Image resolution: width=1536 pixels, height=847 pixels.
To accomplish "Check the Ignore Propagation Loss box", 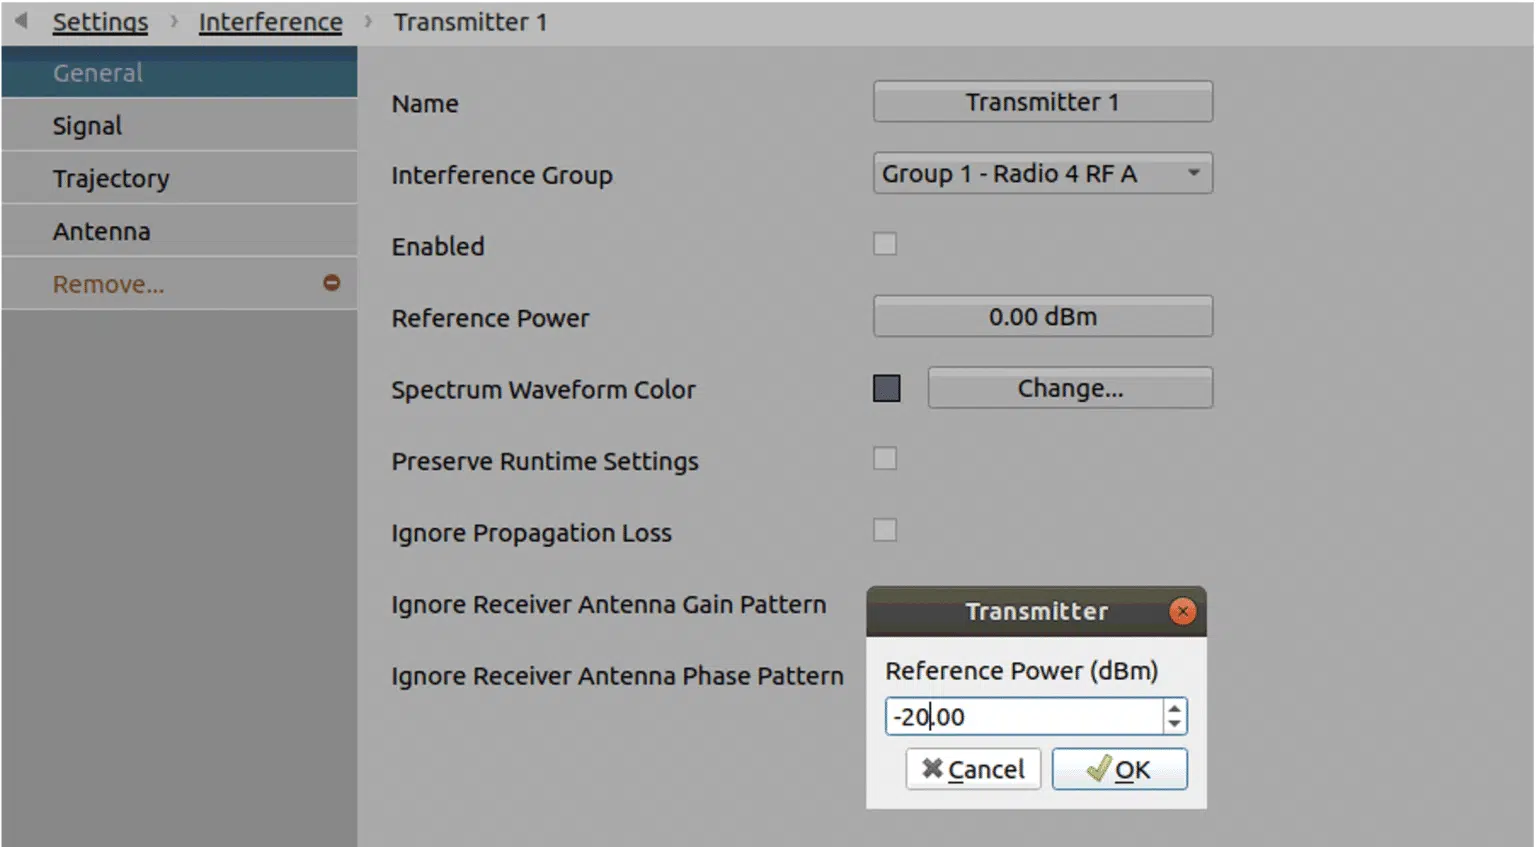I will [885, 530].
